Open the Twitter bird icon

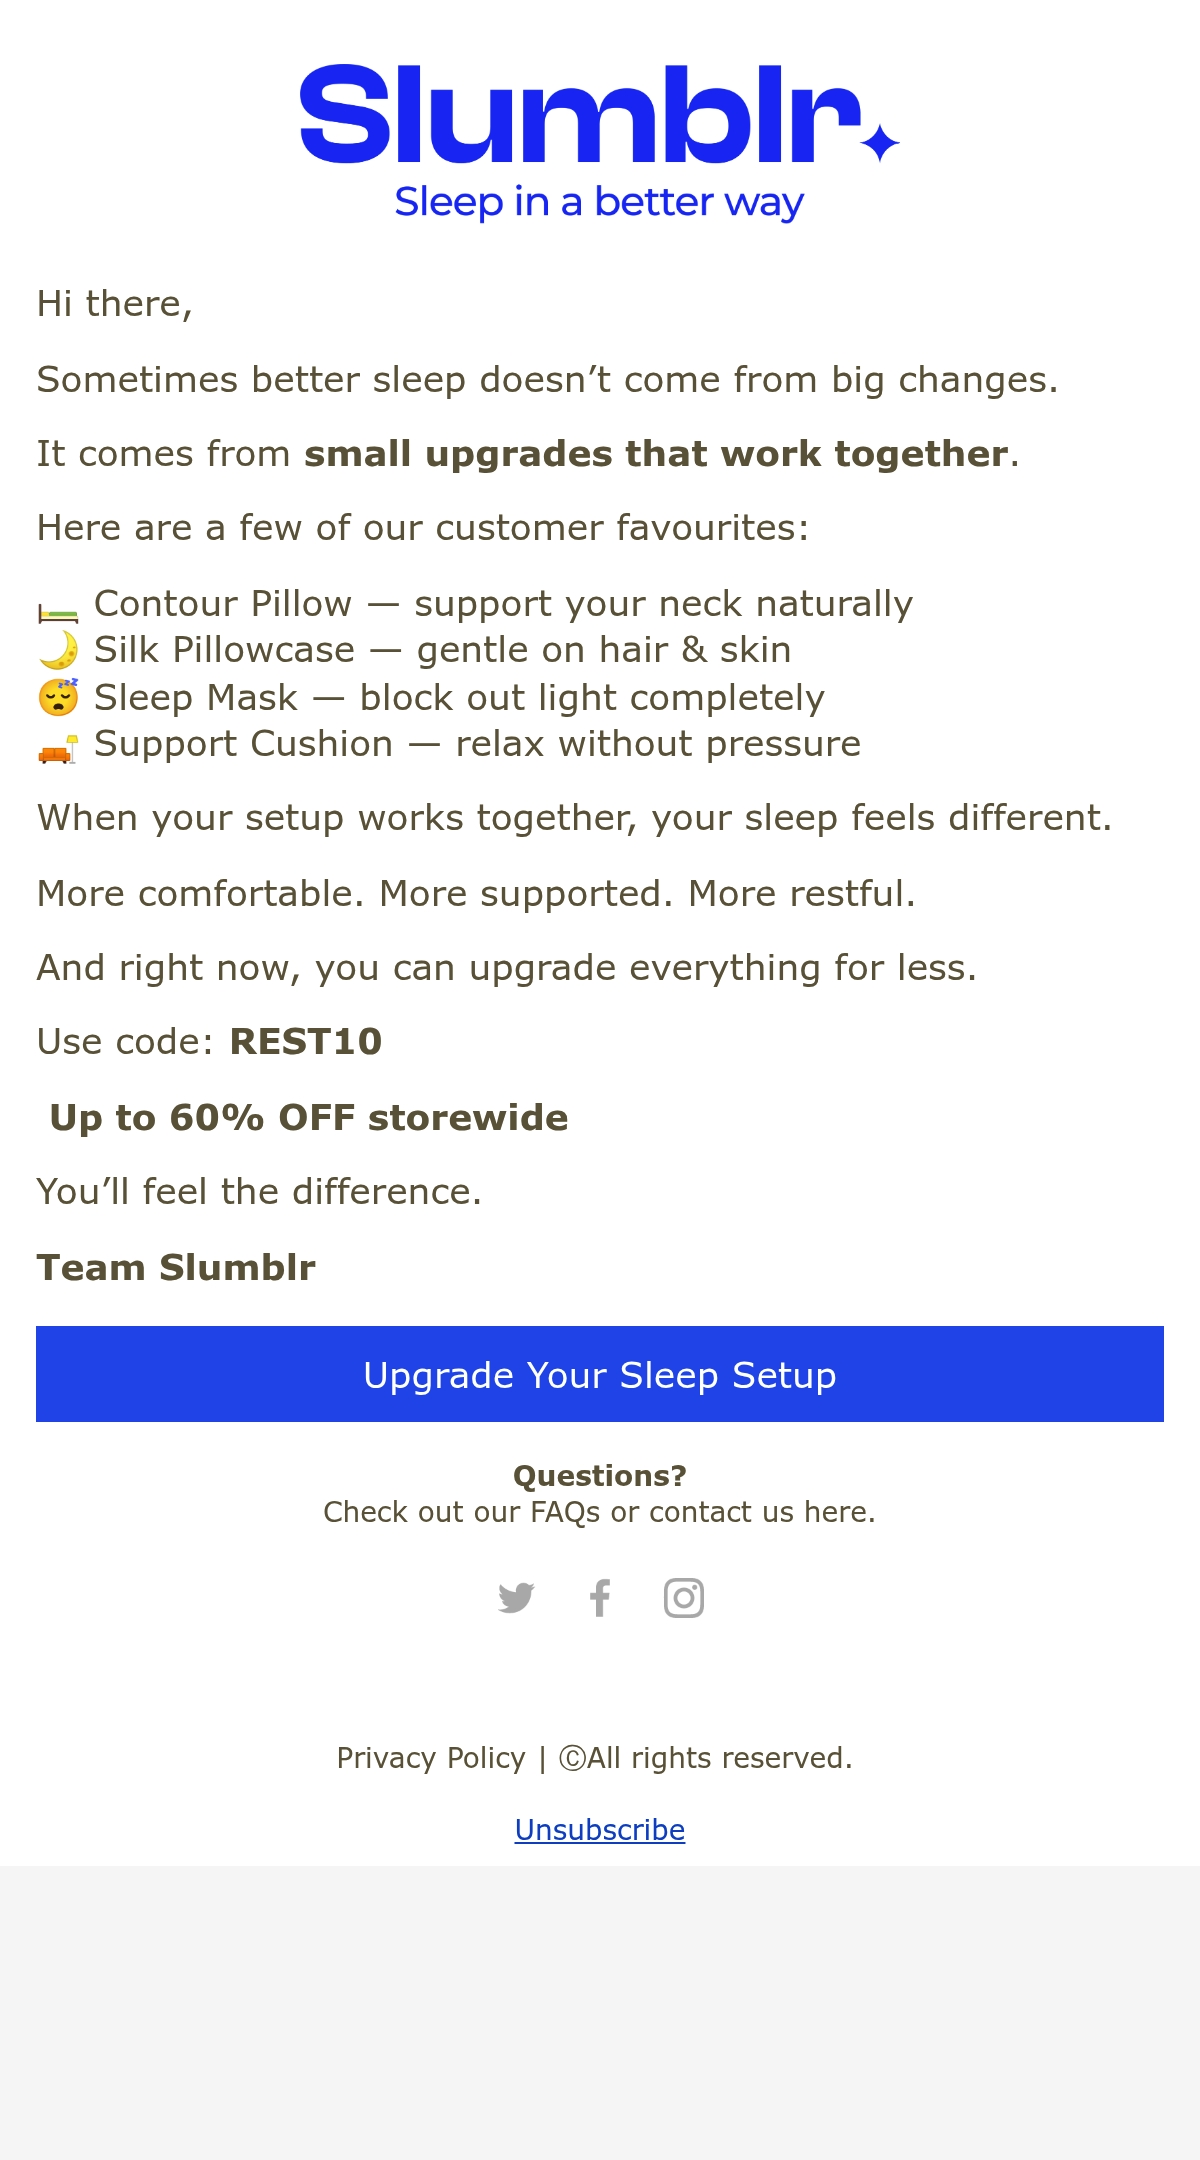point(516,1598)
